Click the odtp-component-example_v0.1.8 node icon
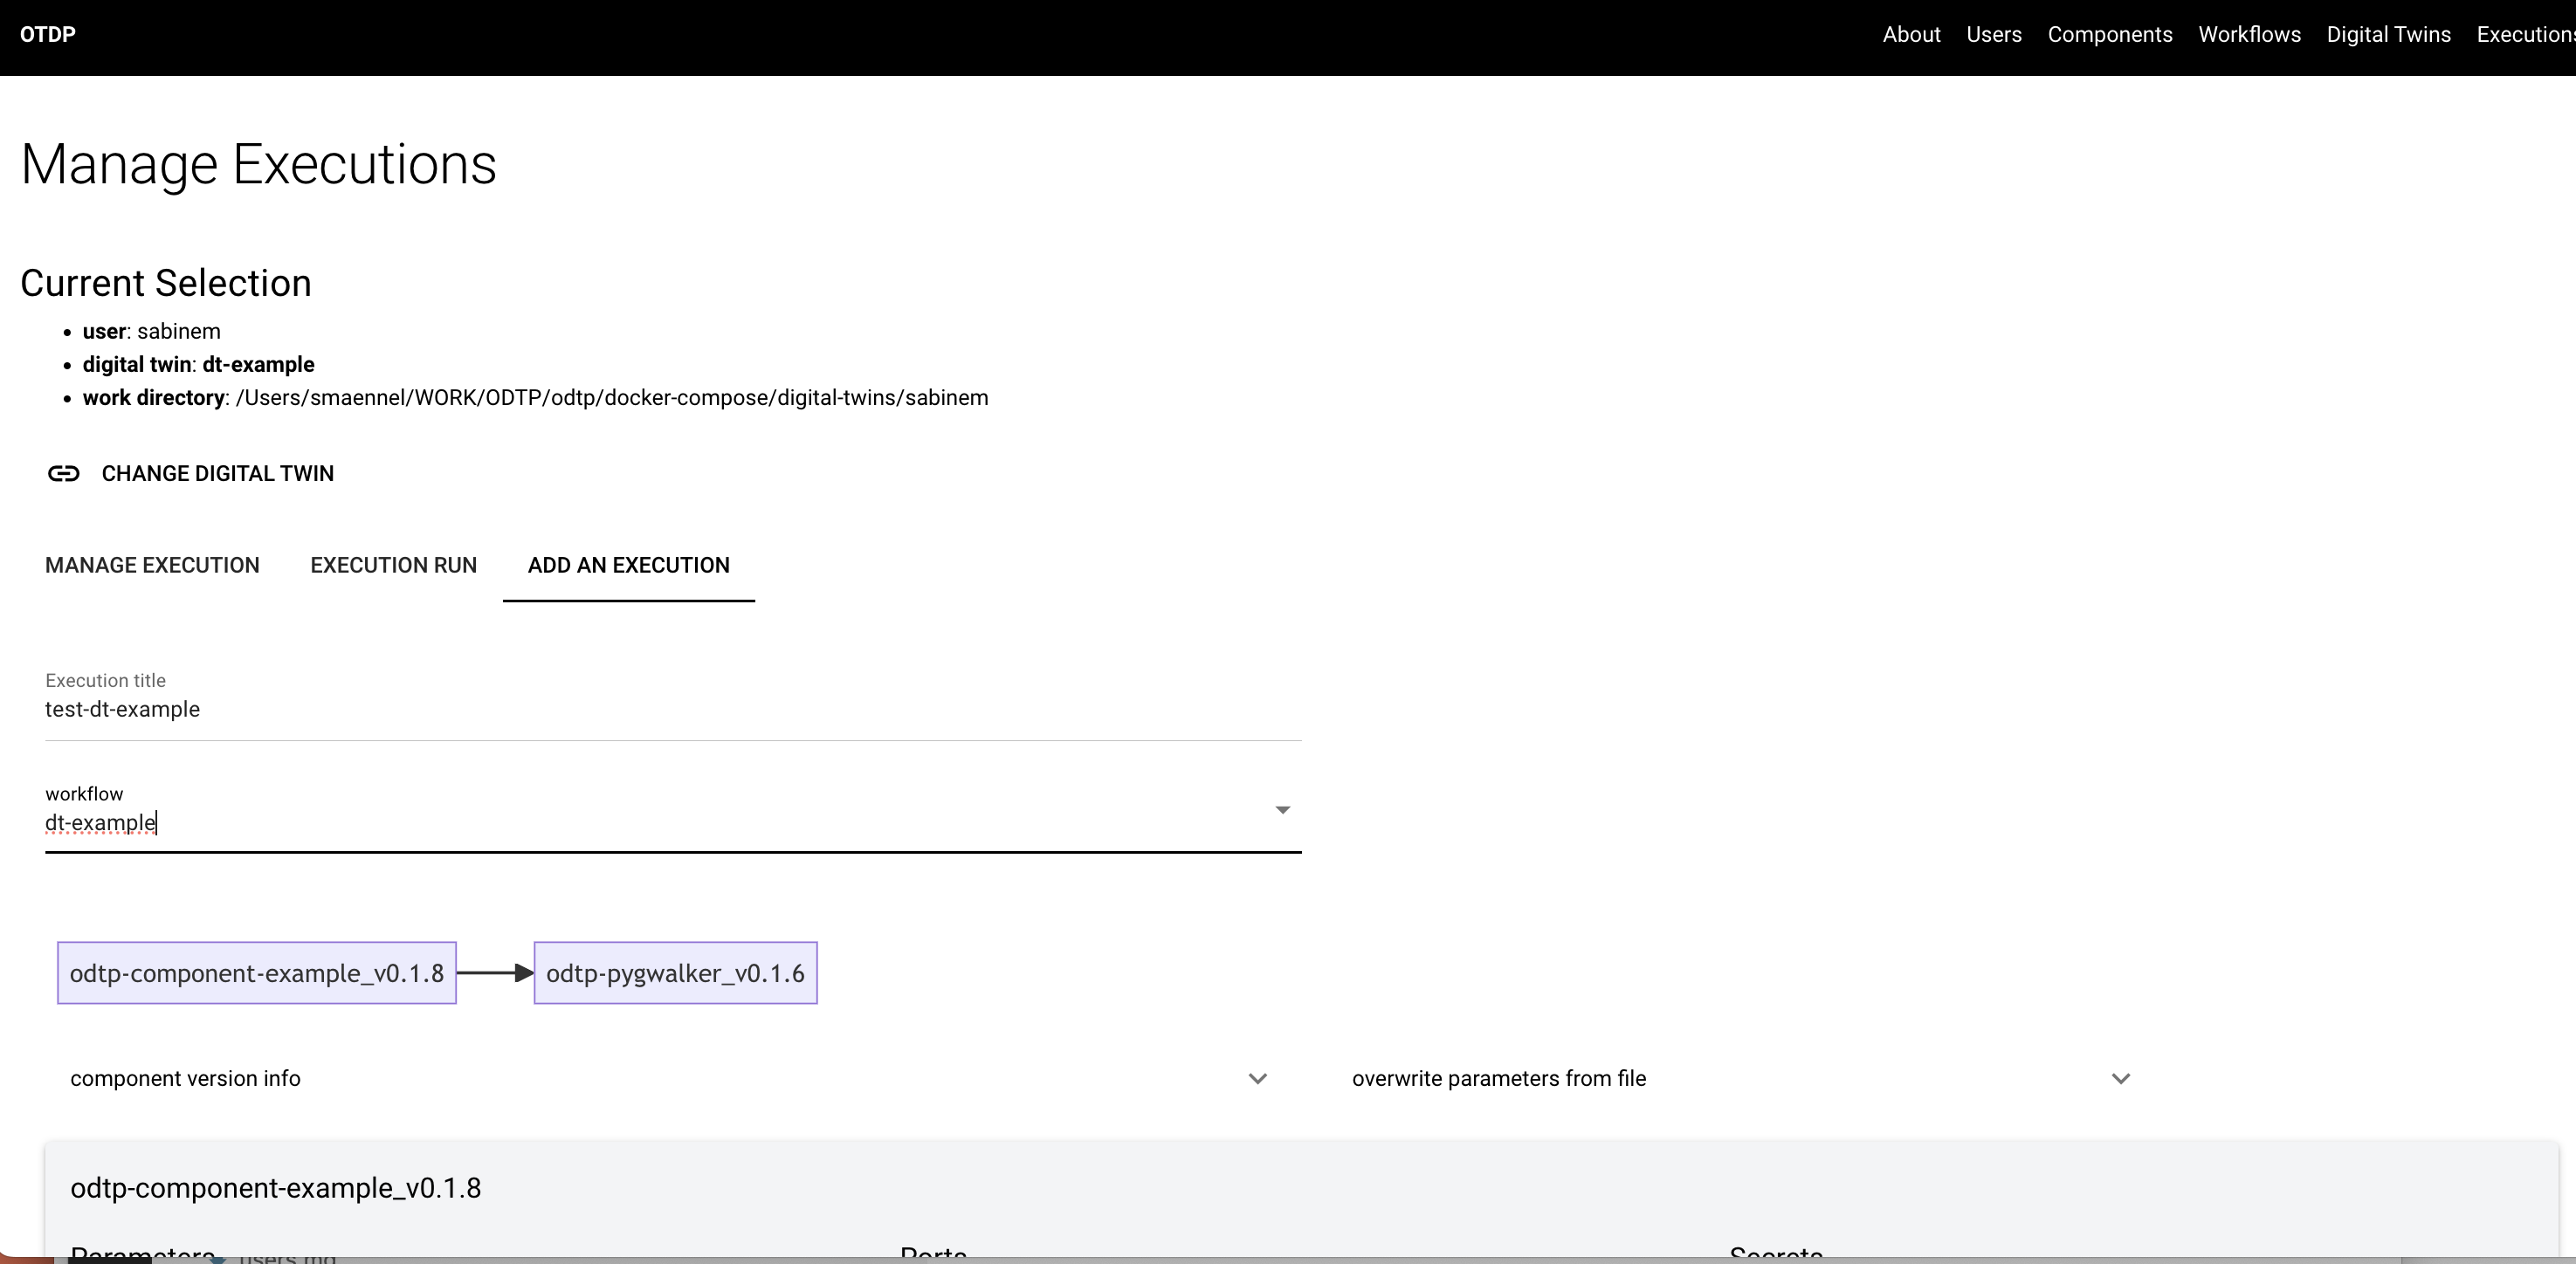The height and width of the screenshot is (1264, 2576). click(256, 972)
